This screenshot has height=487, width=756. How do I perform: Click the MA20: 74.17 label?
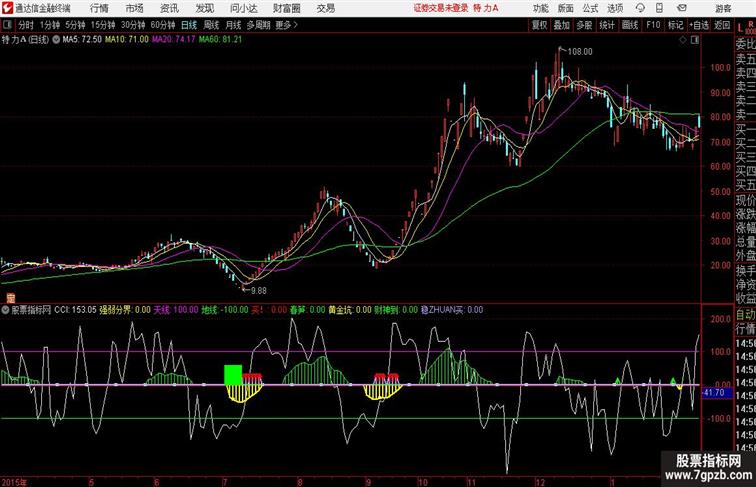coord(174,40)
